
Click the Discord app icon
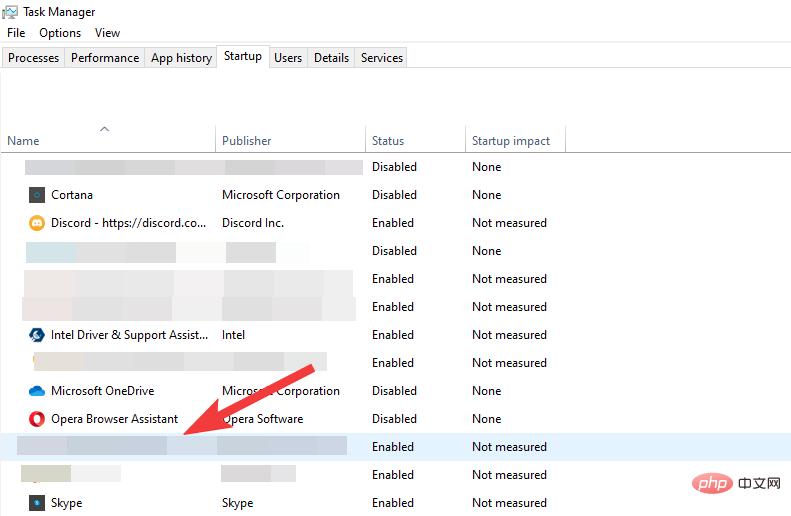[37, 223]
